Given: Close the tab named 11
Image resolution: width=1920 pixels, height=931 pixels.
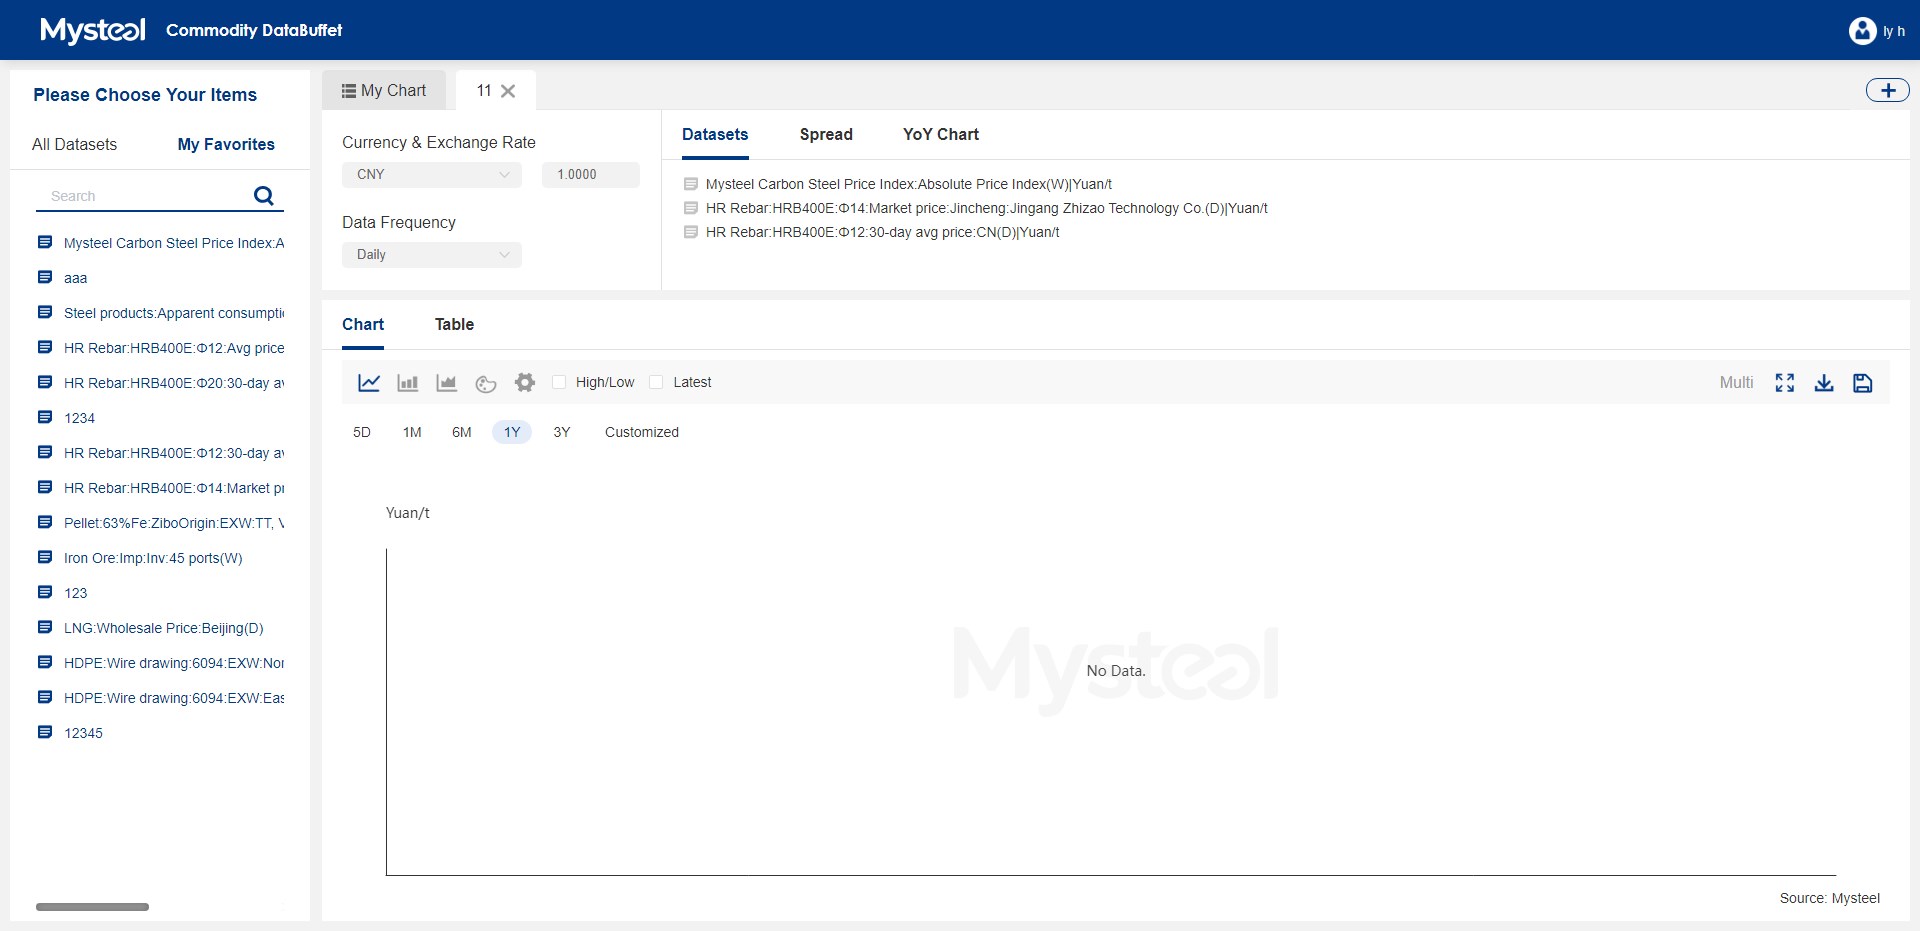Looking at the screenshot, I should click(x=508, y=91).
